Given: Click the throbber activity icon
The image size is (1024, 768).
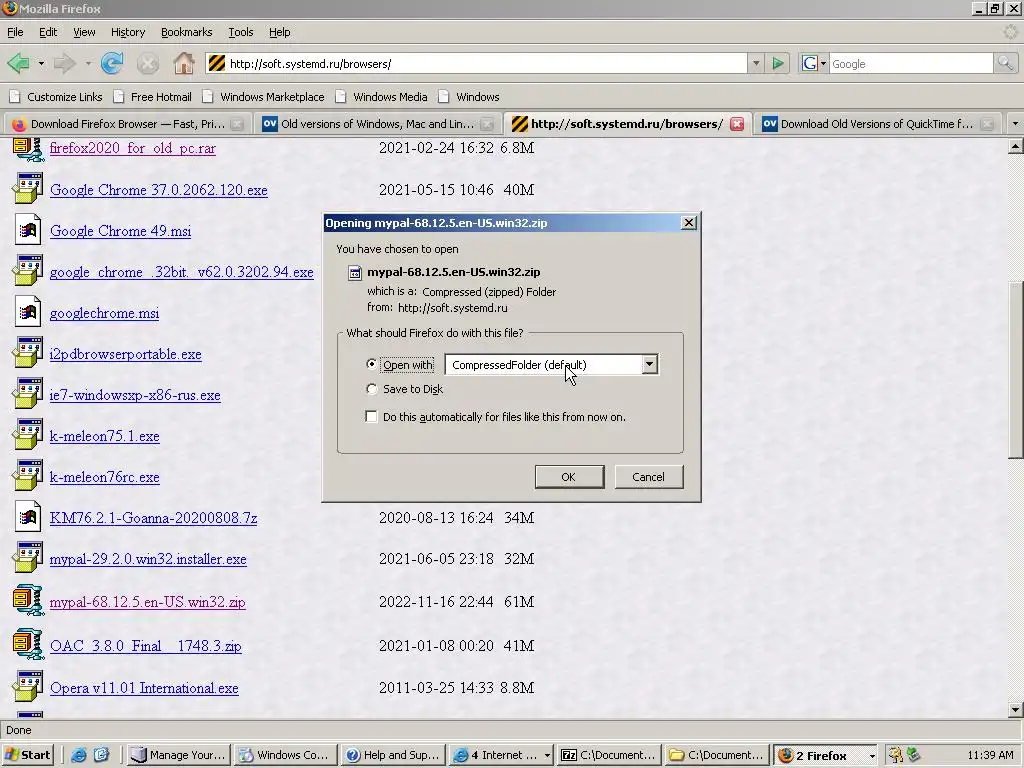Looking at the screenshot, I should 1010,32.
